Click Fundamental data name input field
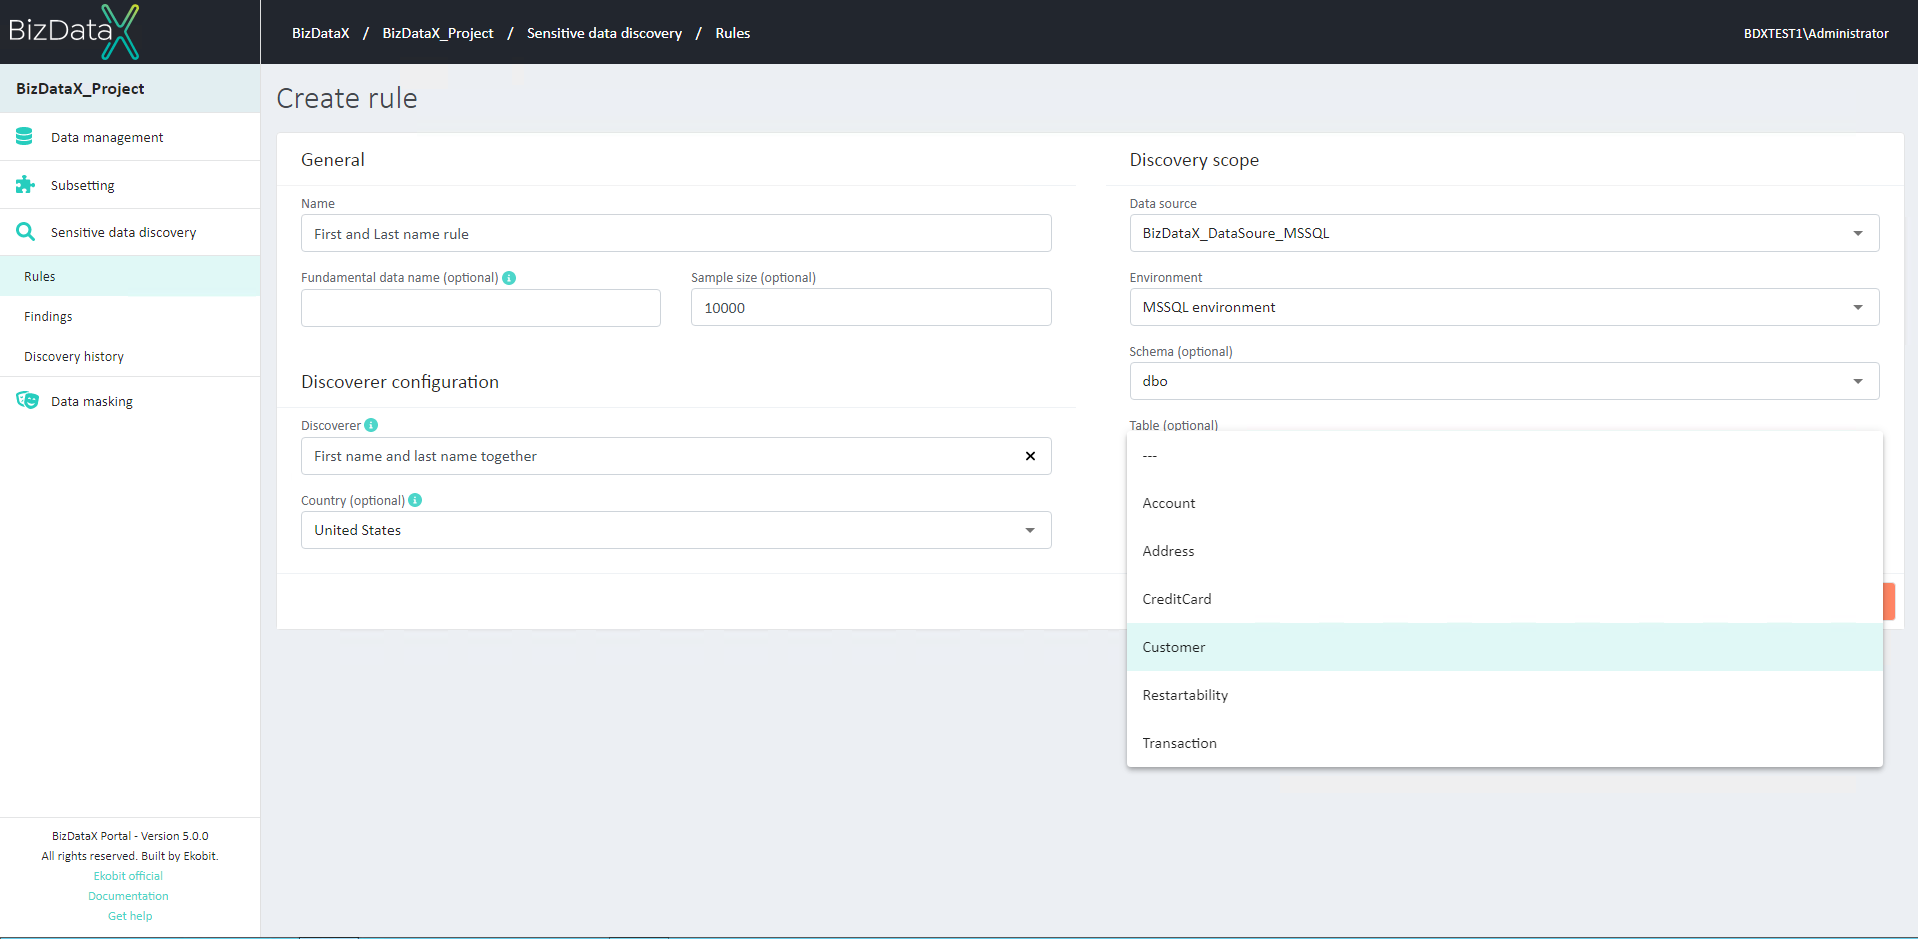 (x=481, y=308)
